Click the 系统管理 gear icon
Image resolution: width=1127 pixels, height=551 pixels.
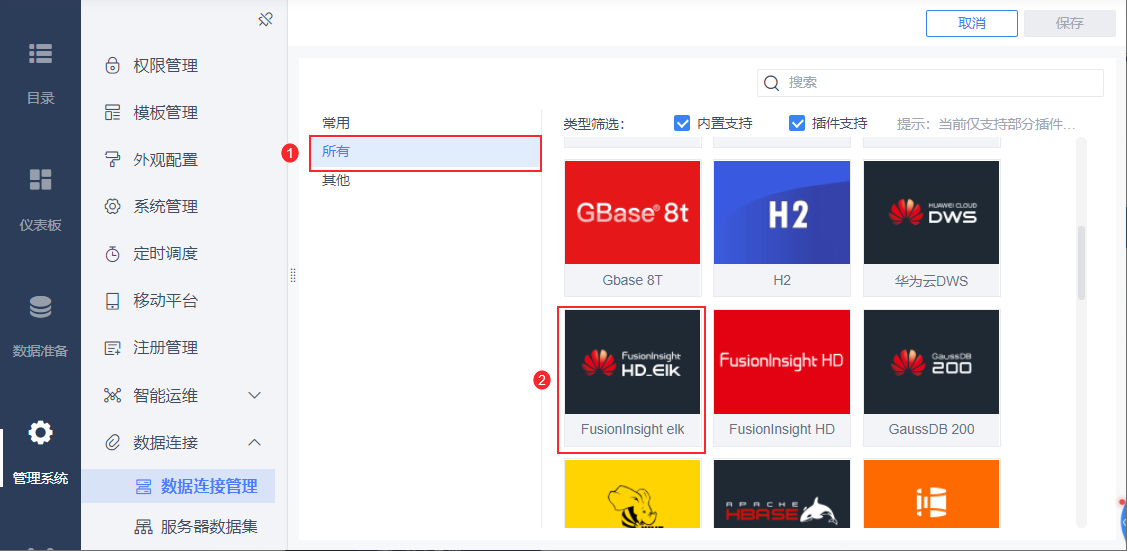click(x=112, y=207)
